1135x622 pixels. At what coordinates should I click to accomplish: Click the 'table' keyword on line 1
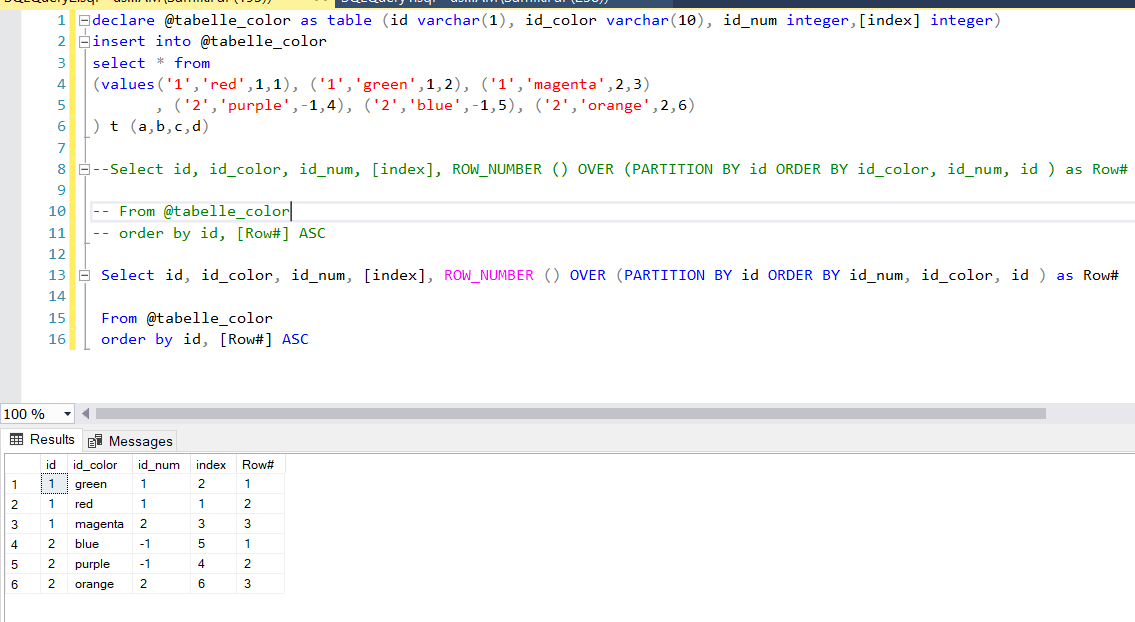click(x=350, y=20)
